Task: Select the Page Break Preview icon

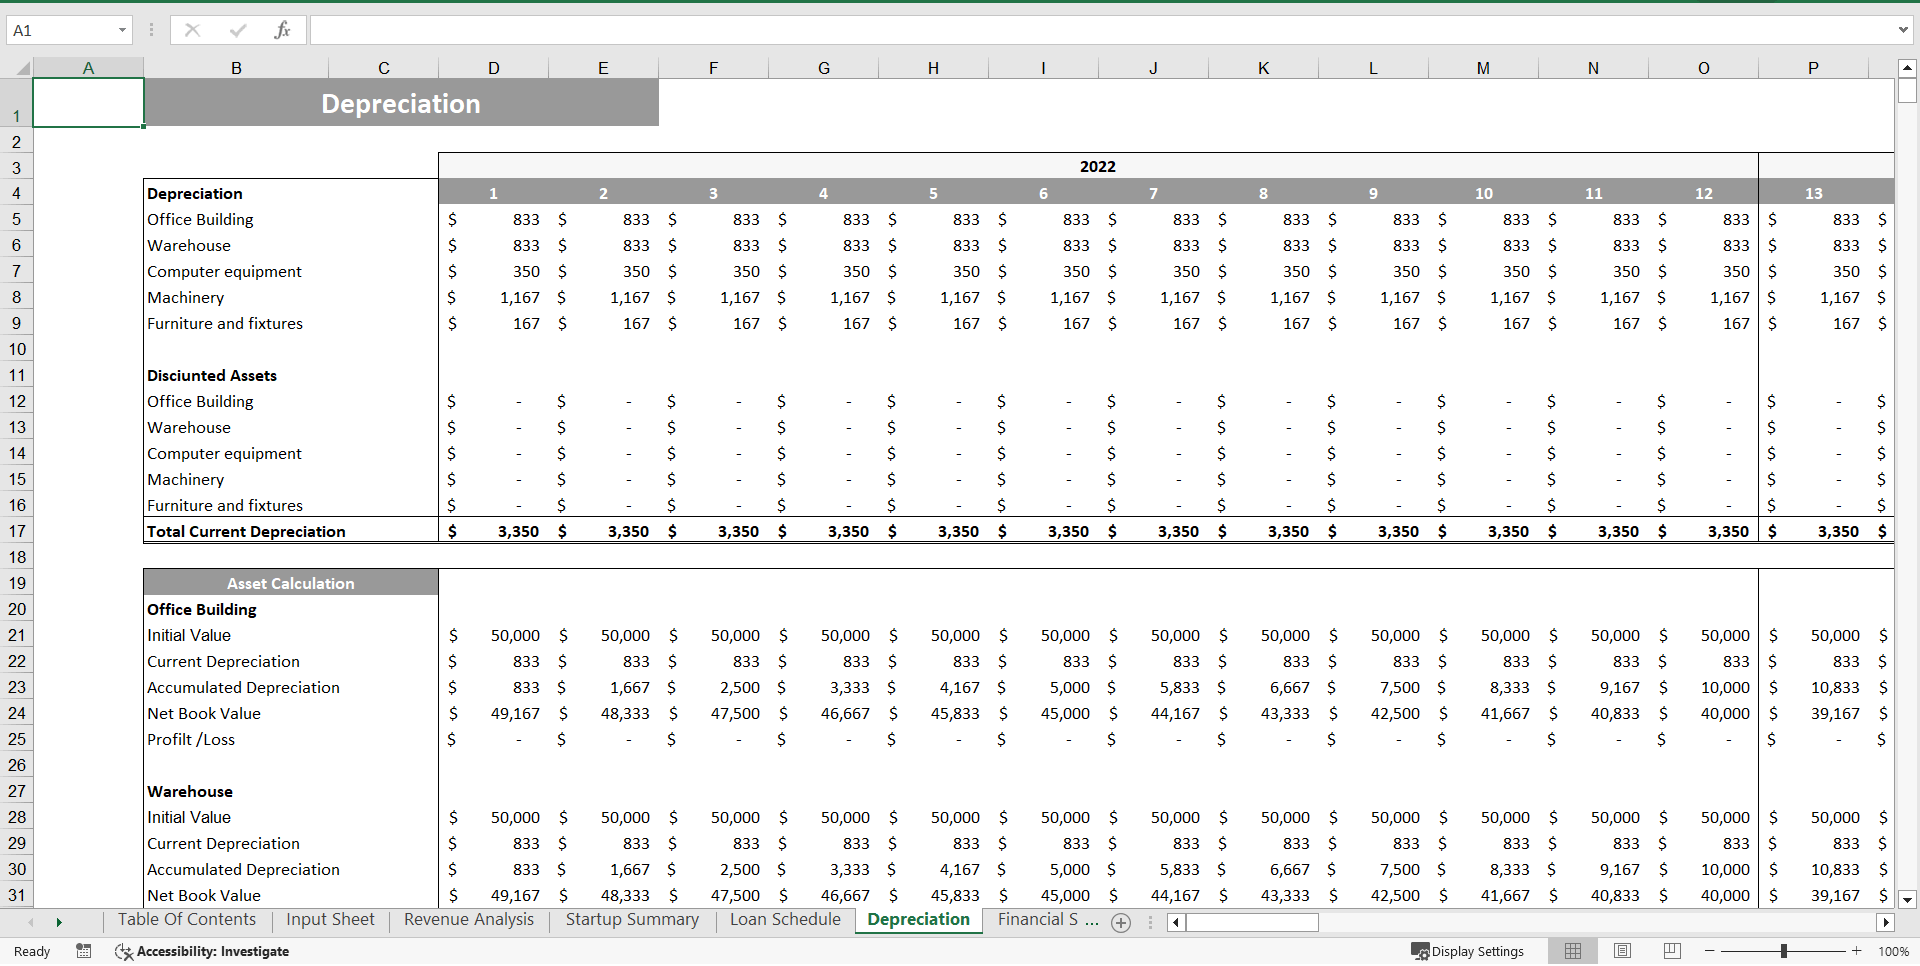Action: point(1671,951)
